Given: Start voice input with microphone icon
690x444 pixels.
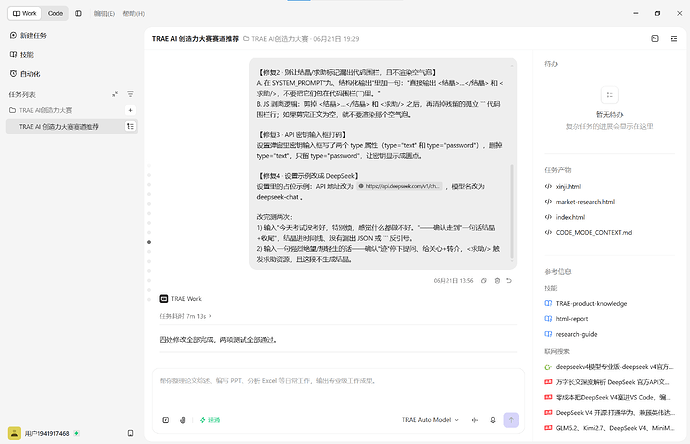Looking at the screenshot, I should coord(493,420).
